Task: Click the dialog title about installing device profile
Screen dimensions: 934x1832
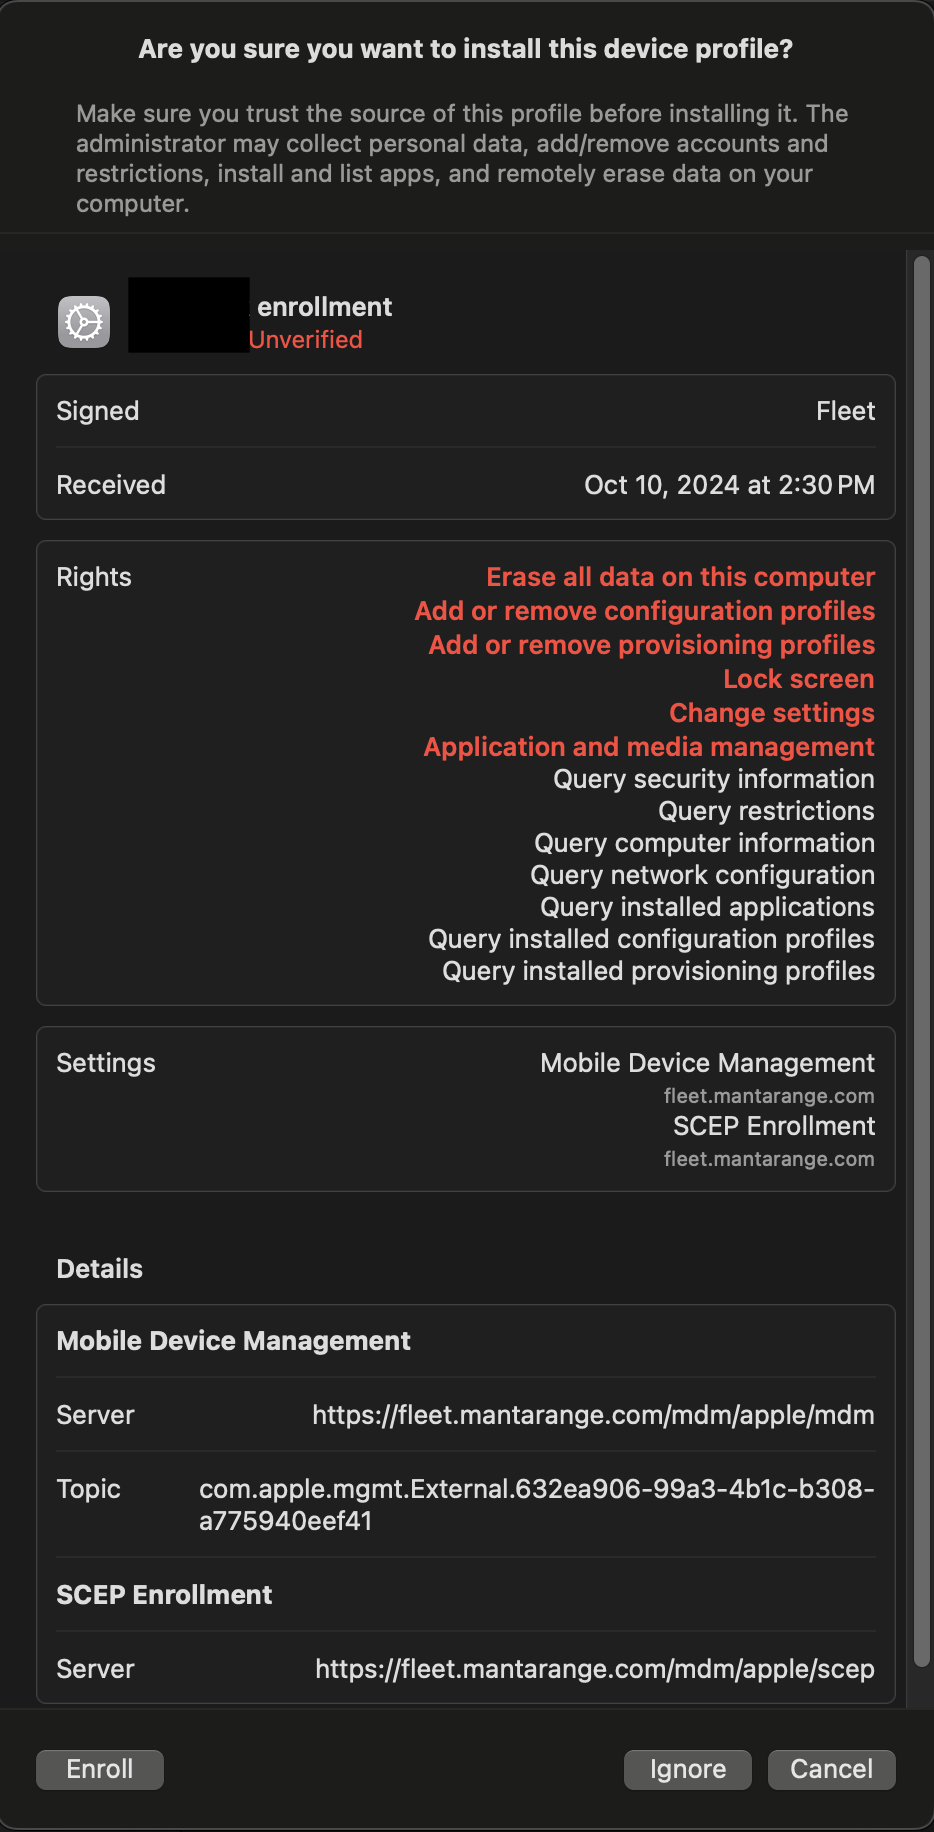Action: 466,49
